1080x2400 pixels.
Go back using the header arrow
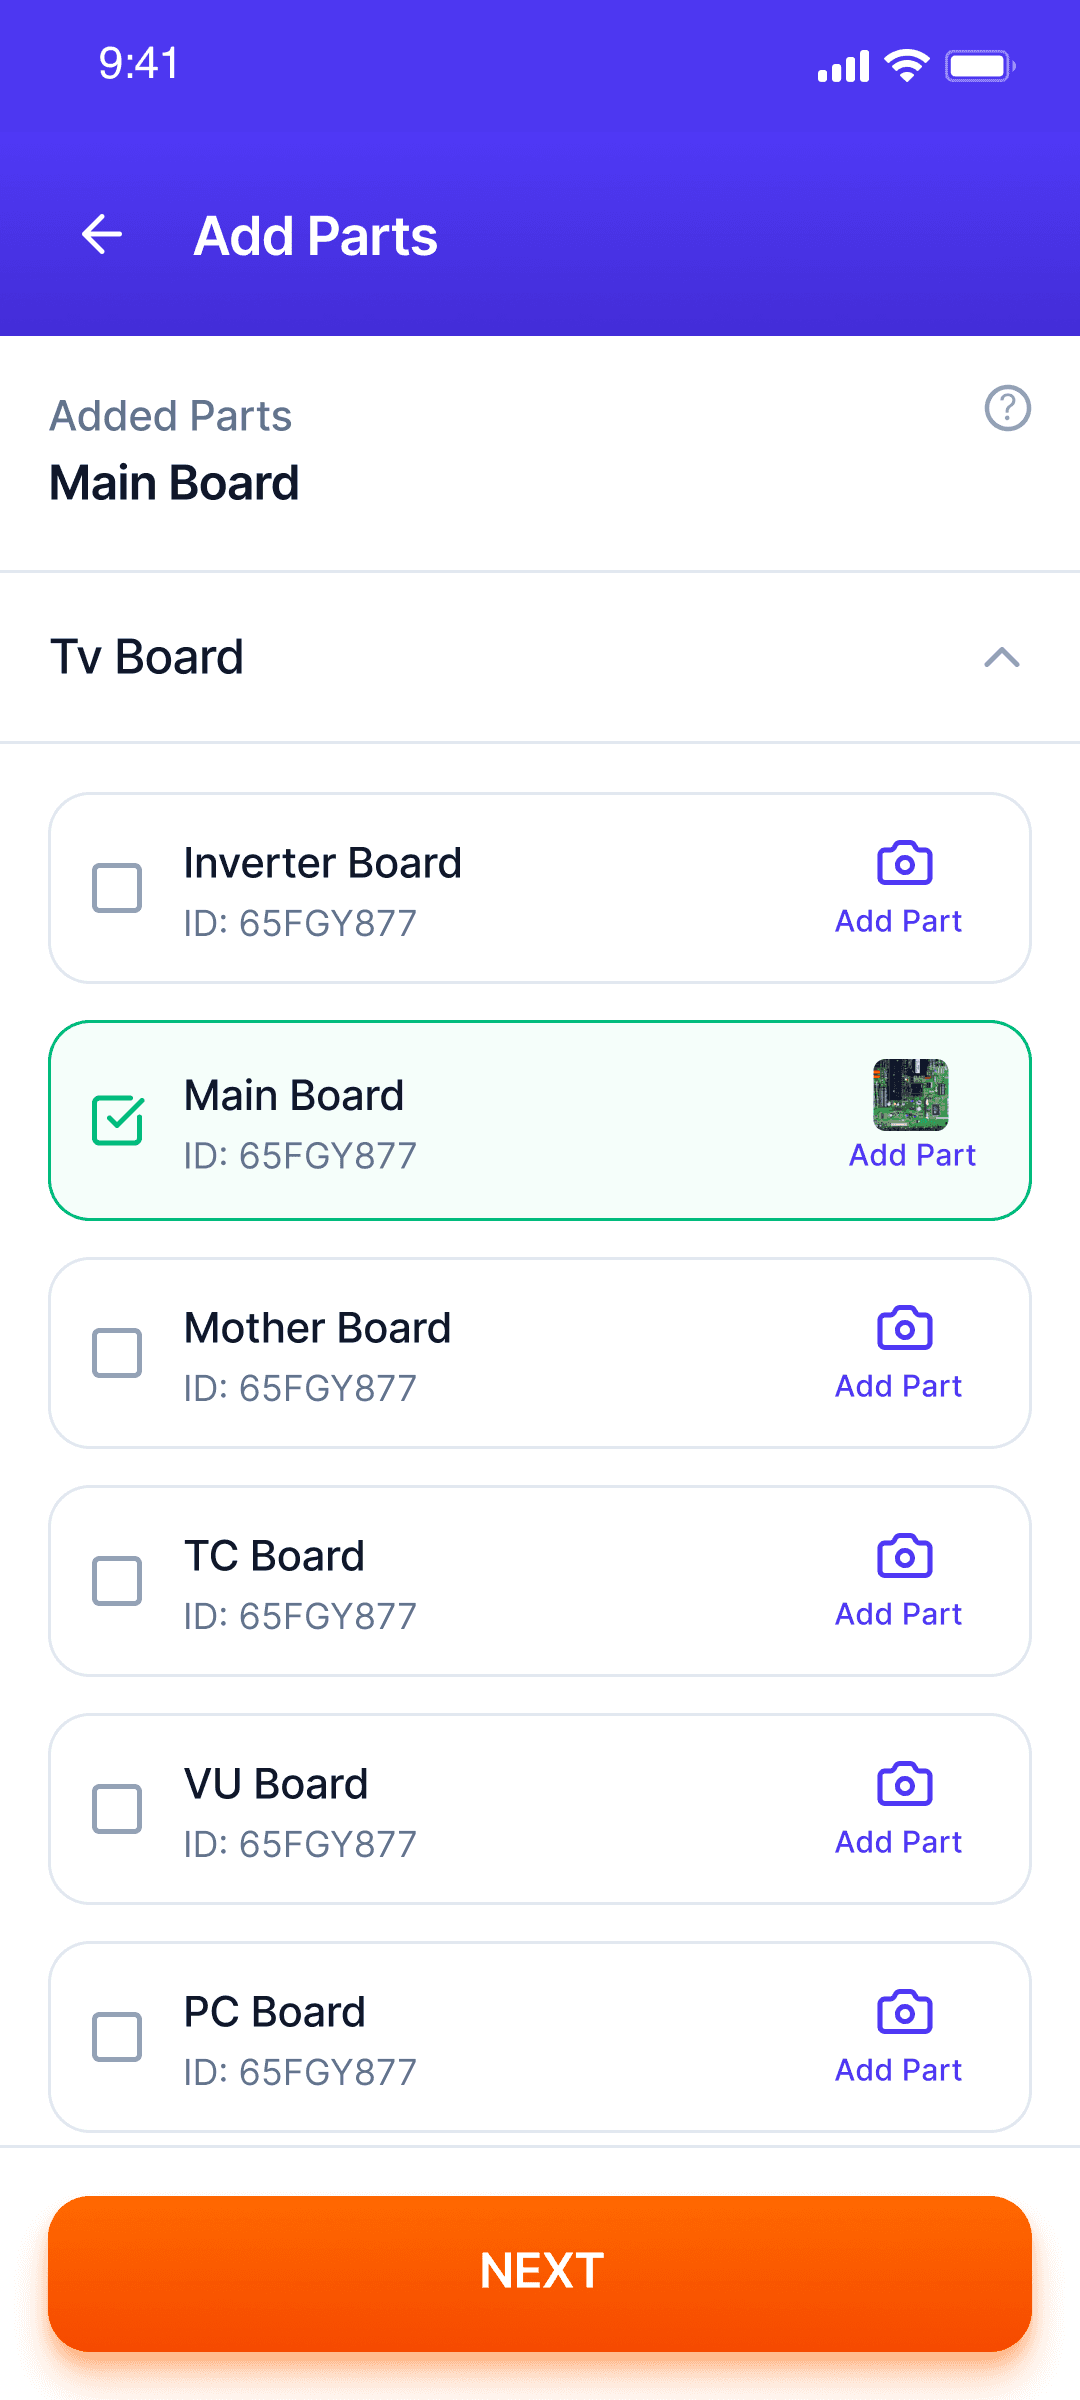click(102, 235)
